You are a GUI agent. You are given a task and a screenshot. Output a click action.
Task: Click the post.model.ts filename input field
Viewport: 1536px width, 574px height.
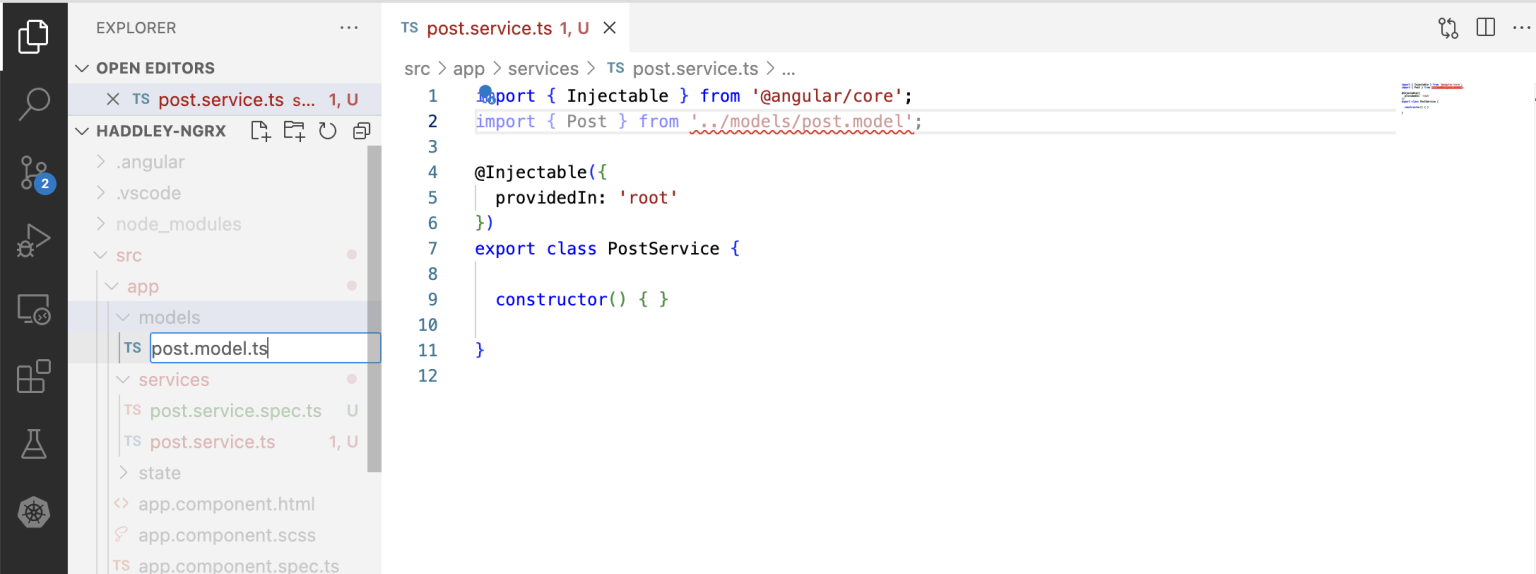click(x=264, y=348)
